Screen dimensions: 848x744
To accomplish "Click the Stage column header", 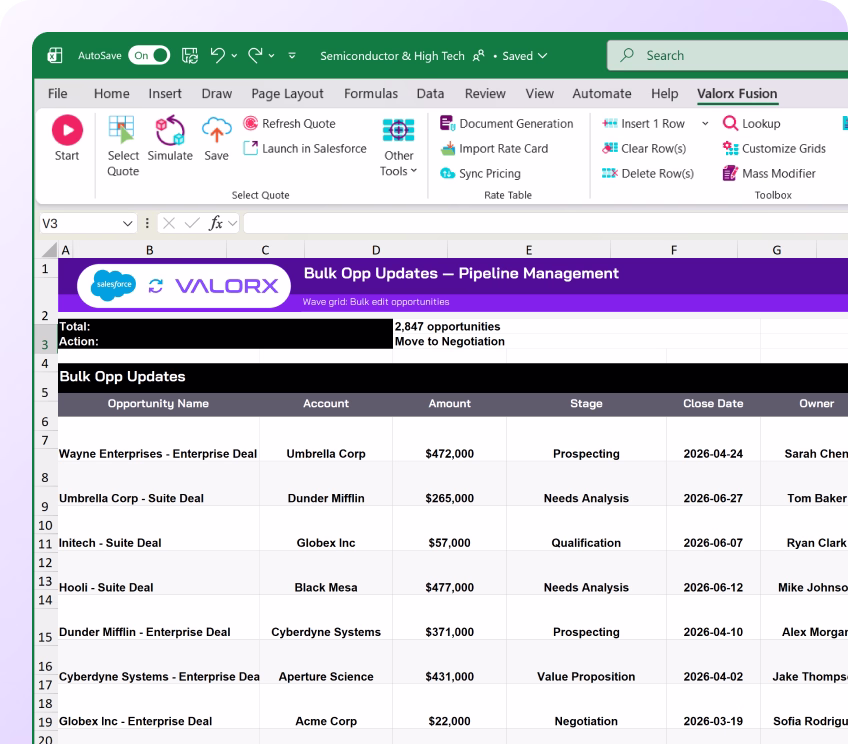I will [586, 403].
